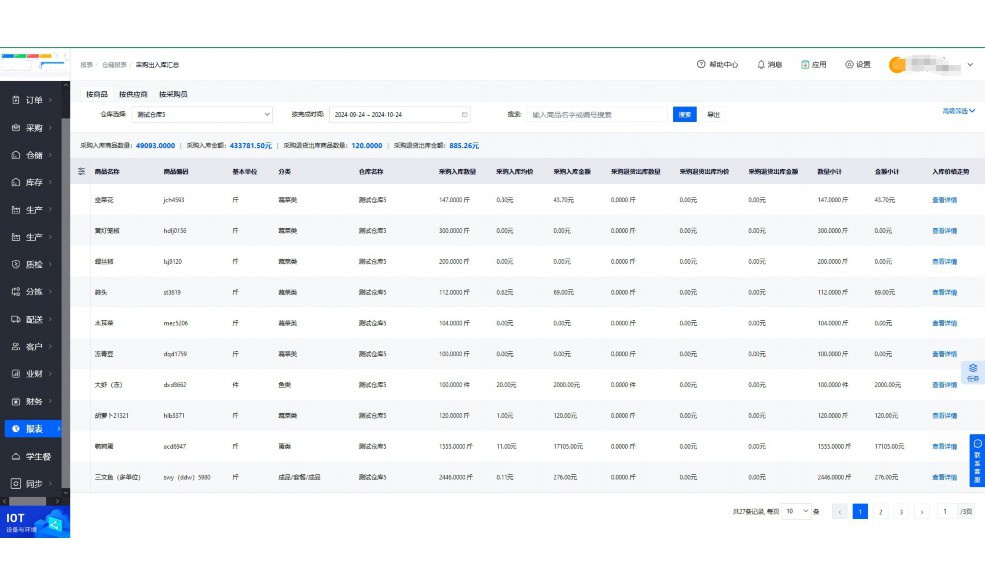Click 查看详情 link for 金翠花 row

(944, 200)
